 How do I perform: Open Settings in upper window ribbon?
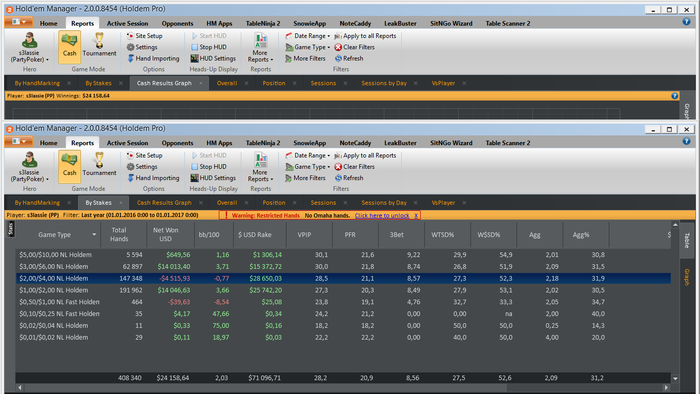142,47
